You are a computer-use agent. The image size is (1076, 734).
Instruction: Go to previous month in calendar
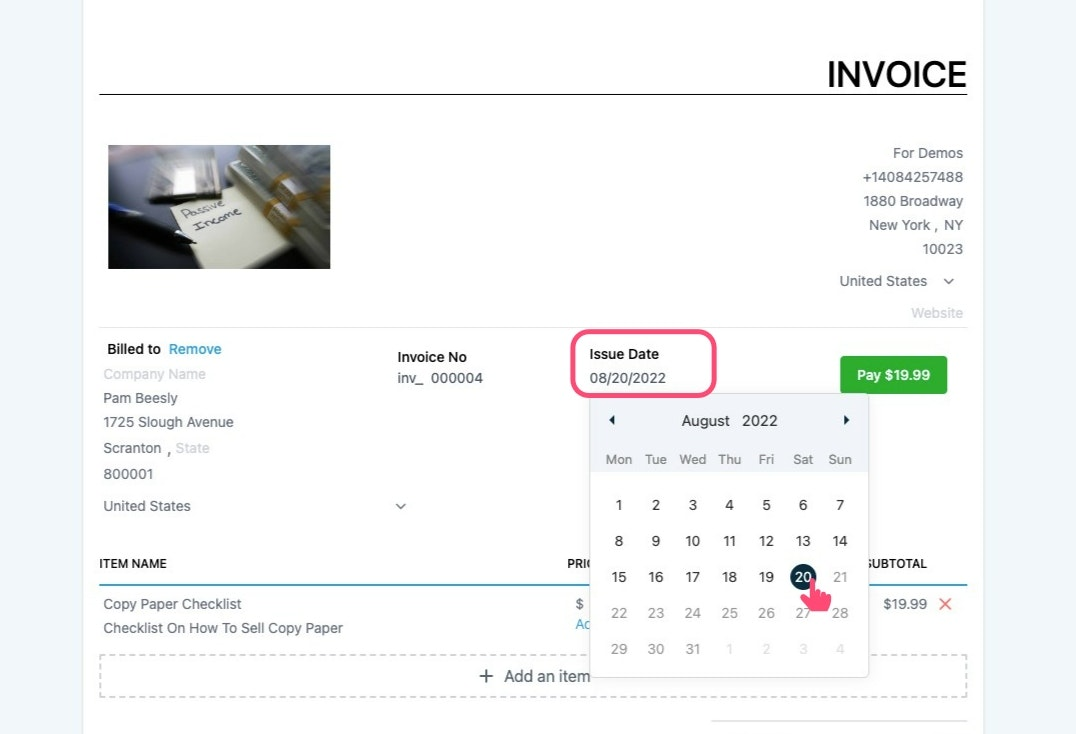612,420
